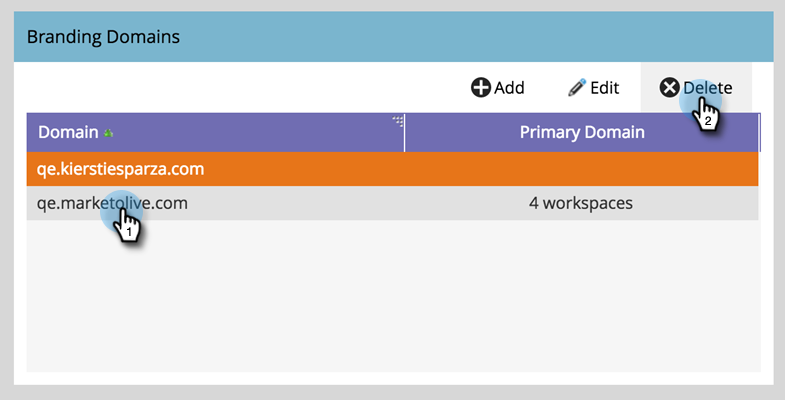Sort by the Domain column header
Screen dimensions: 785x400
tap(68, 132)
